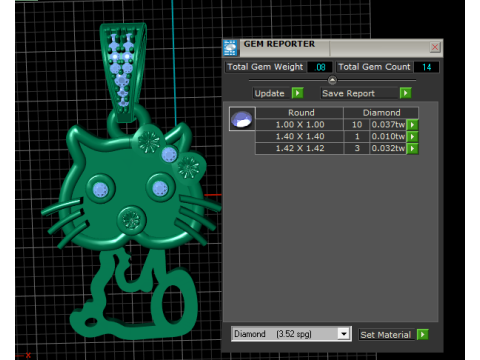Click arrow for the 1.00 X 1.00 row

point(412,125)
